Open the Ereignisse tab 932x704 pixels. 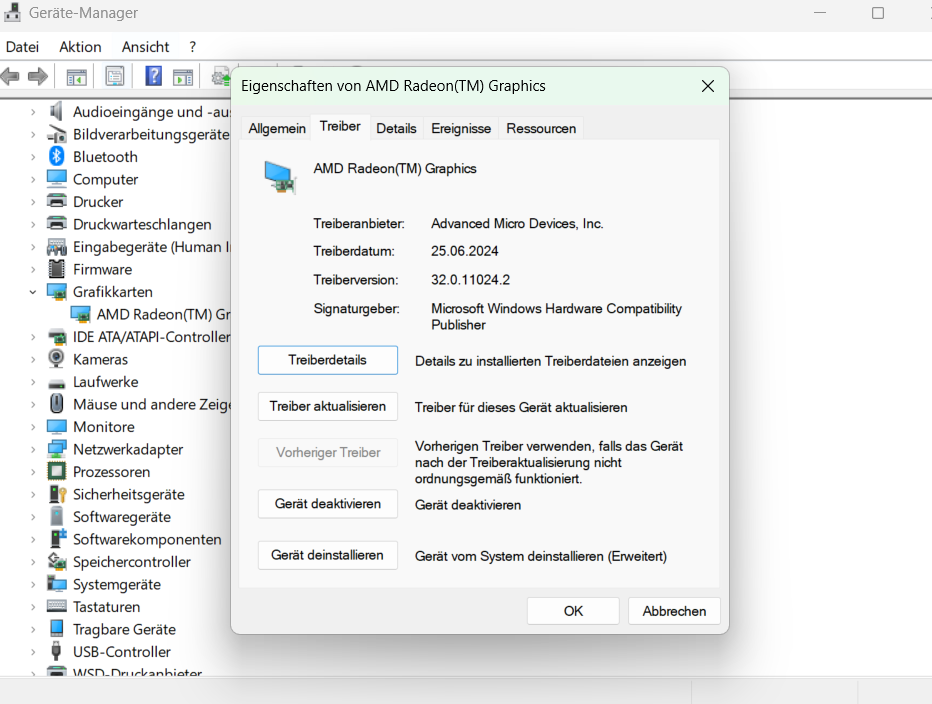tap(461, 128)
